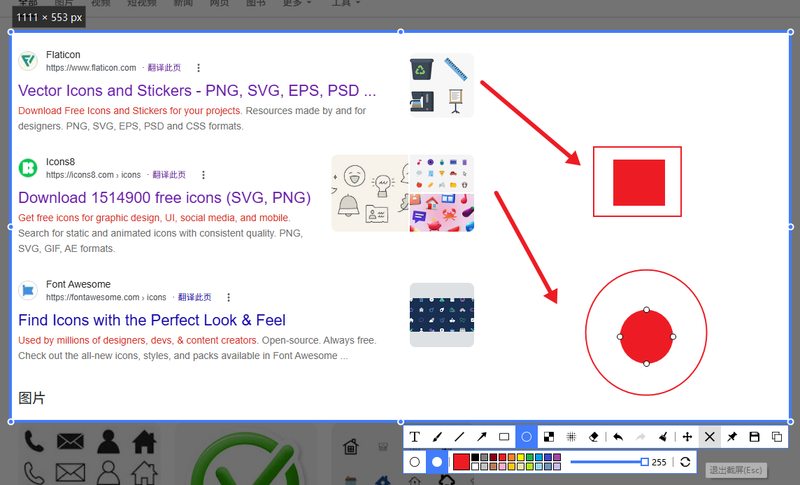Open the options menu for the Flaticon result
800x485 pixels.
tap(198, 68)
